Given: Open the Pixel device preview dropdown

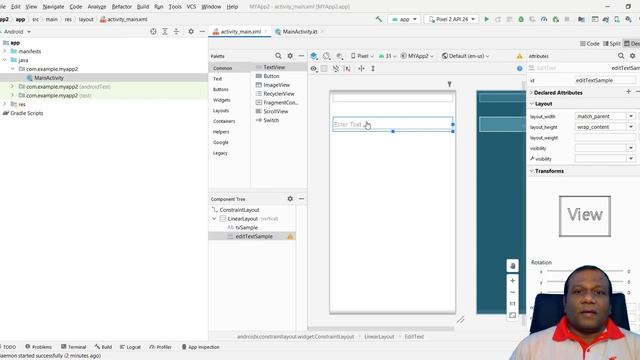Looking at the screenshot, I should click(x=362, y=56).
